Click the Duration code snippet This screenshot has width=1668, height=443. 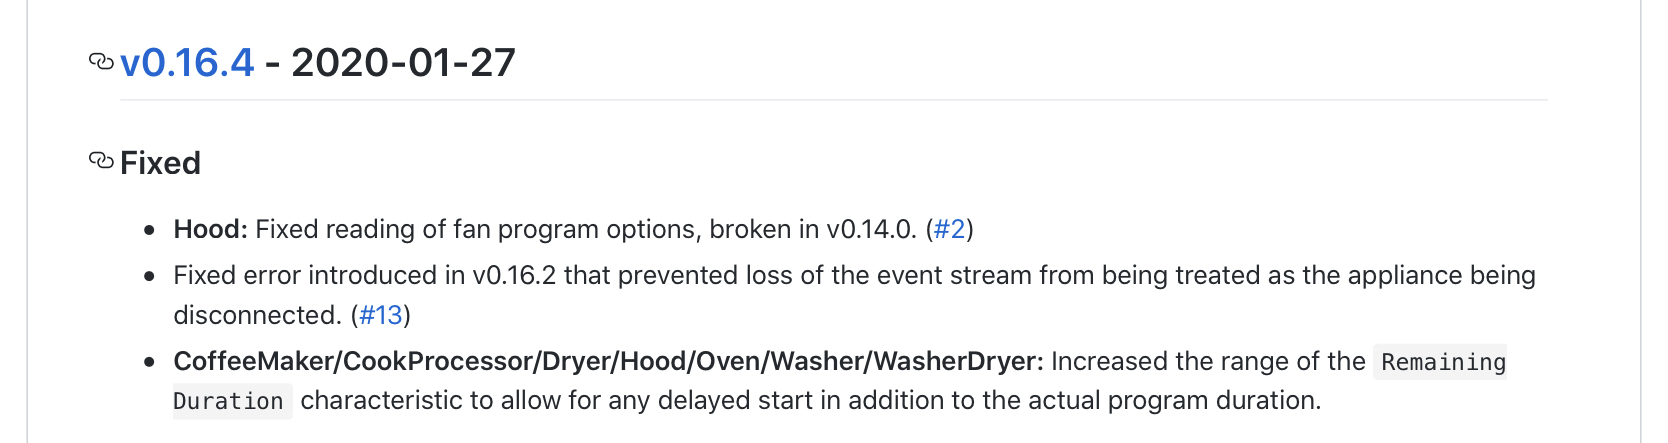pyautogui.click(x=229, y=401)
